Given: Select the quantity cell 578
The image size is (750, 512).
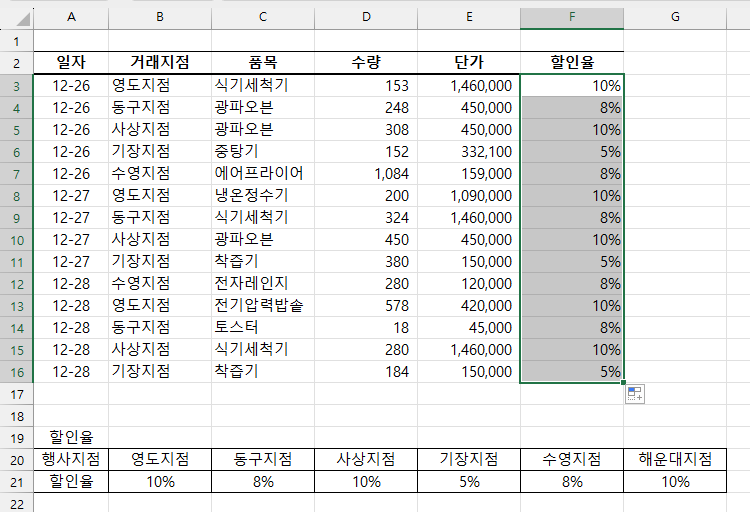Looking at the screenshot, I should [366, 305].
